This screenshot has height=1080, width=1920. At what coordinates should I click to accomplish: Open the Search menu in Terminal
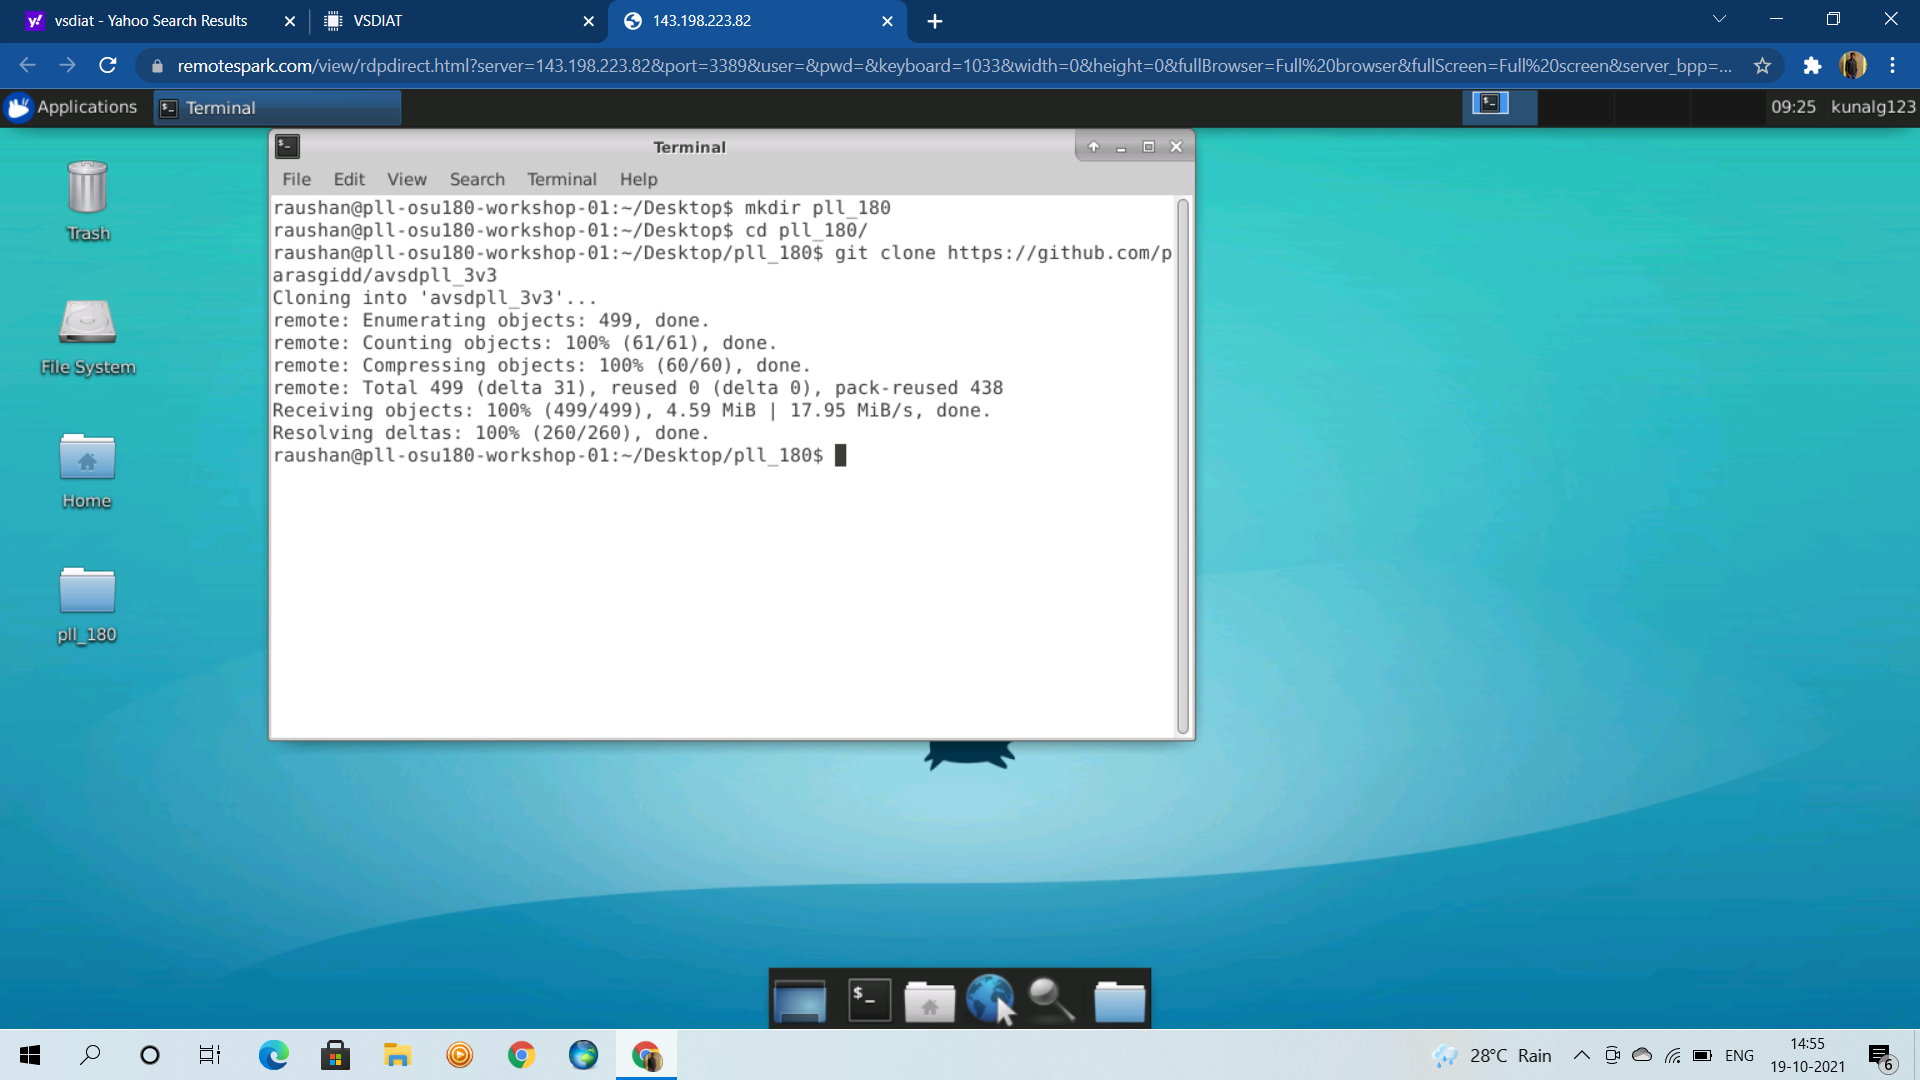[477, 179]
